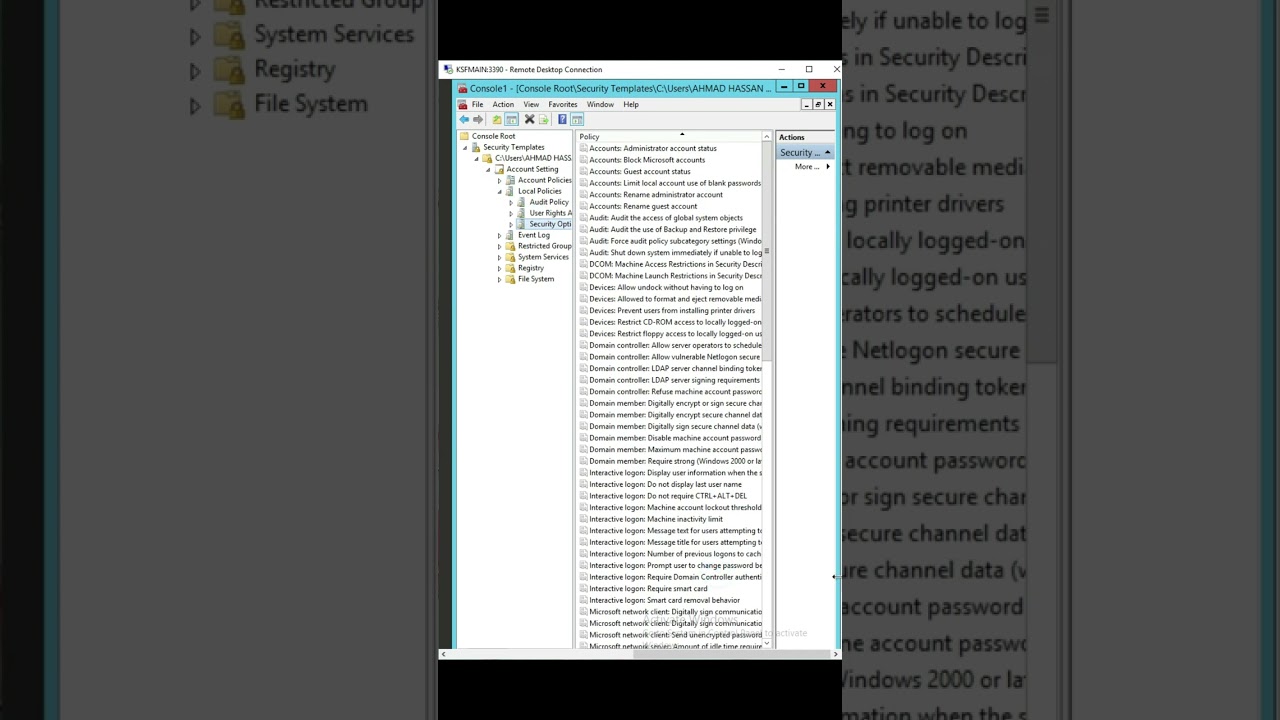Collapse the Local Policies tree node
The height and width of the screenshot is (720, 1280).
click(499, 191)
